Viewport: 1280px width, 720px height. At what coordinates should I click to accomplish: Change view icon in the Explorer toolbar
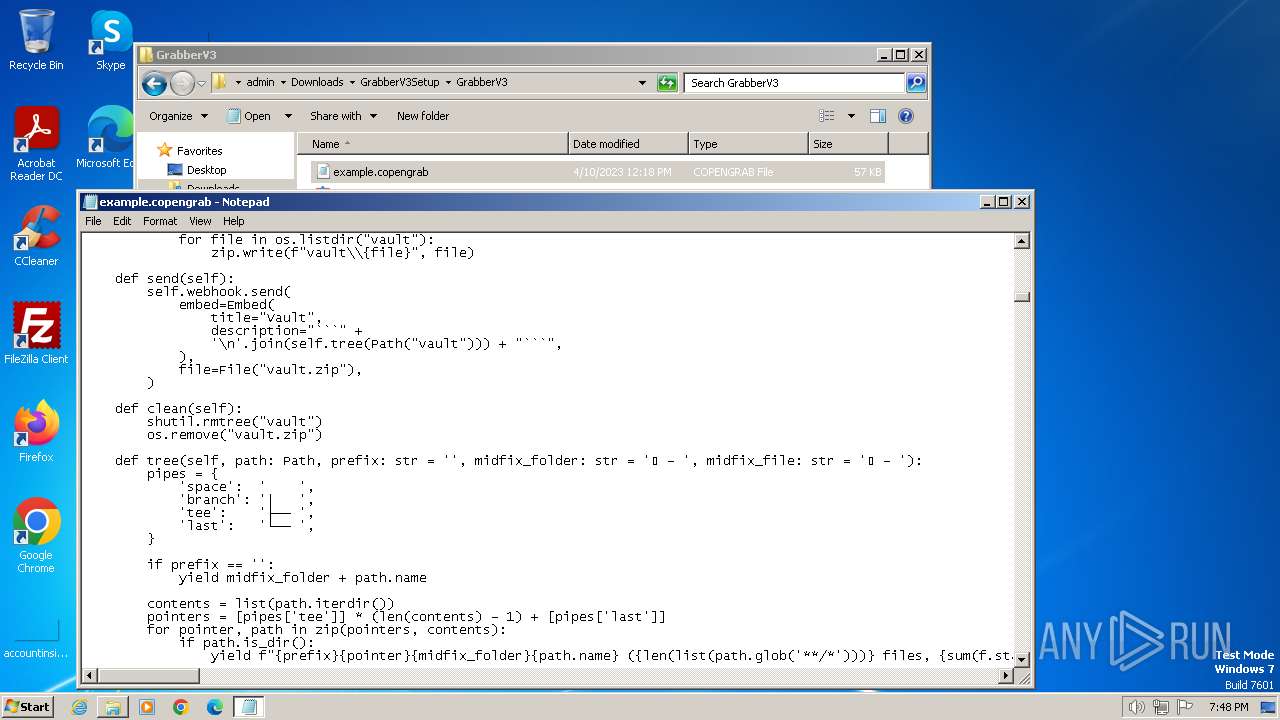click(x=827, y=116)
